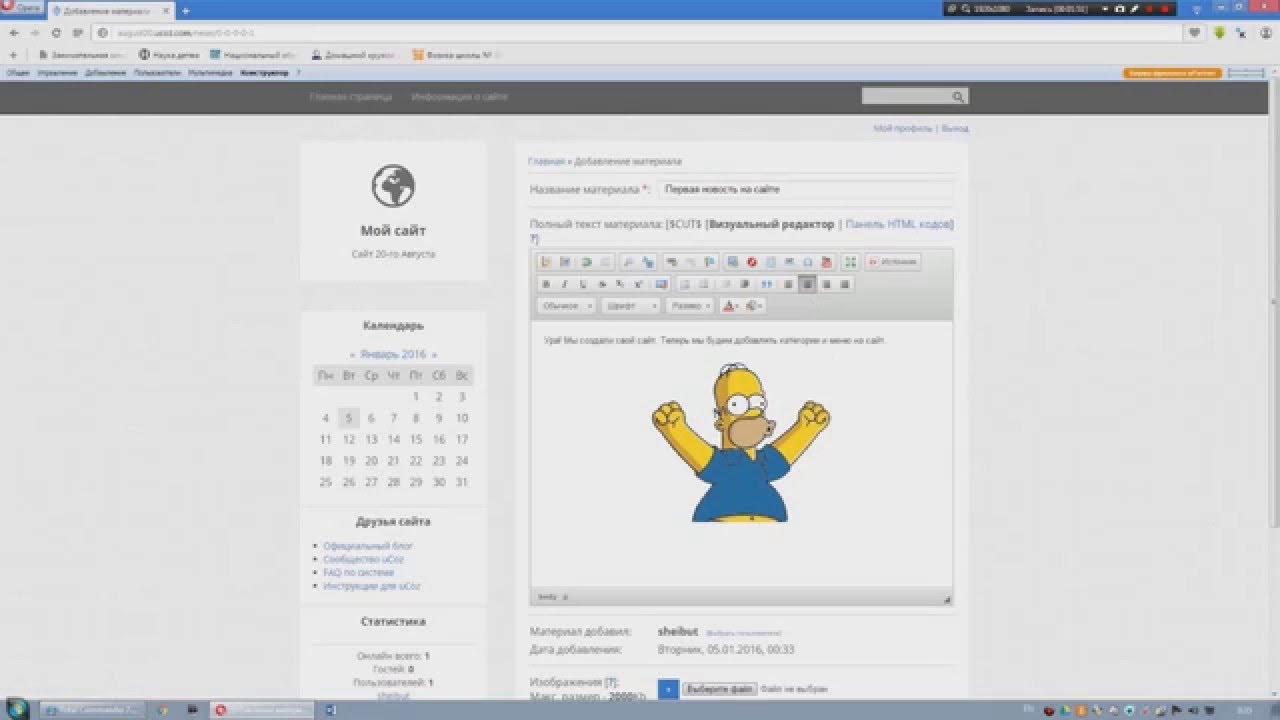Edit the Название материала input field
The image size is (1280, 720).
click(805, 189)
